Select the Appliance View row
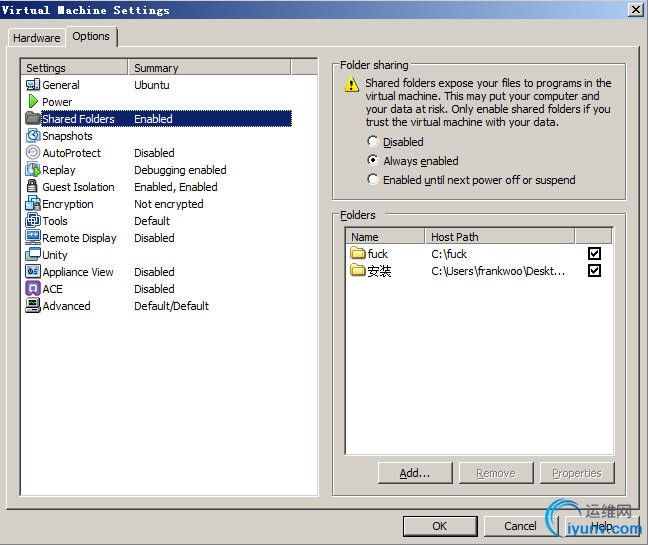 pos(158,271)
